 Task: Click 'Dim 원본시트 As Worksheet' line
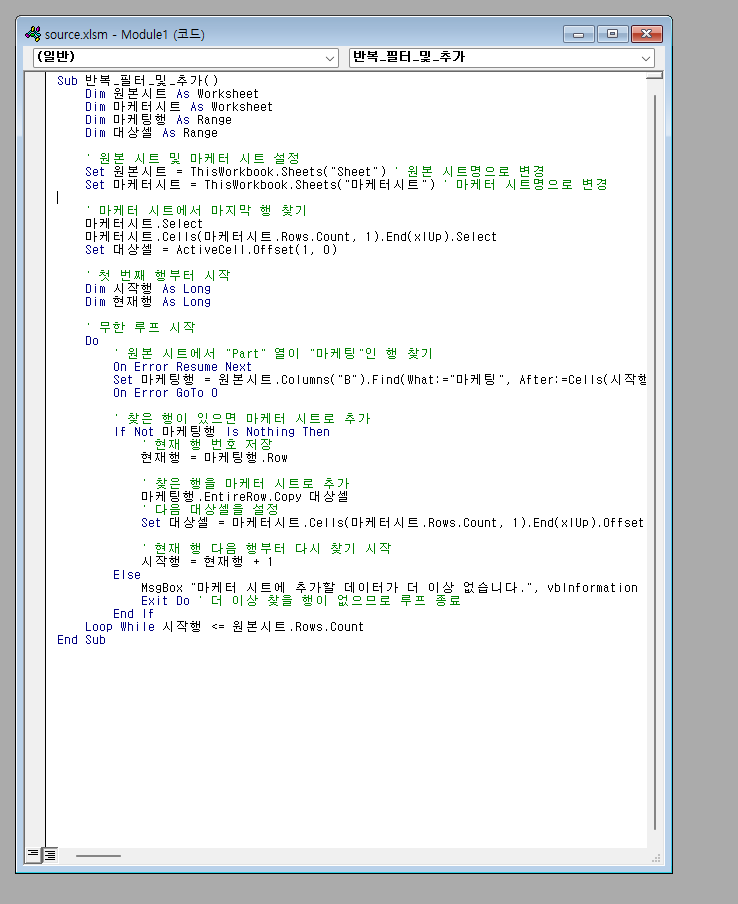tap(172, 93)
